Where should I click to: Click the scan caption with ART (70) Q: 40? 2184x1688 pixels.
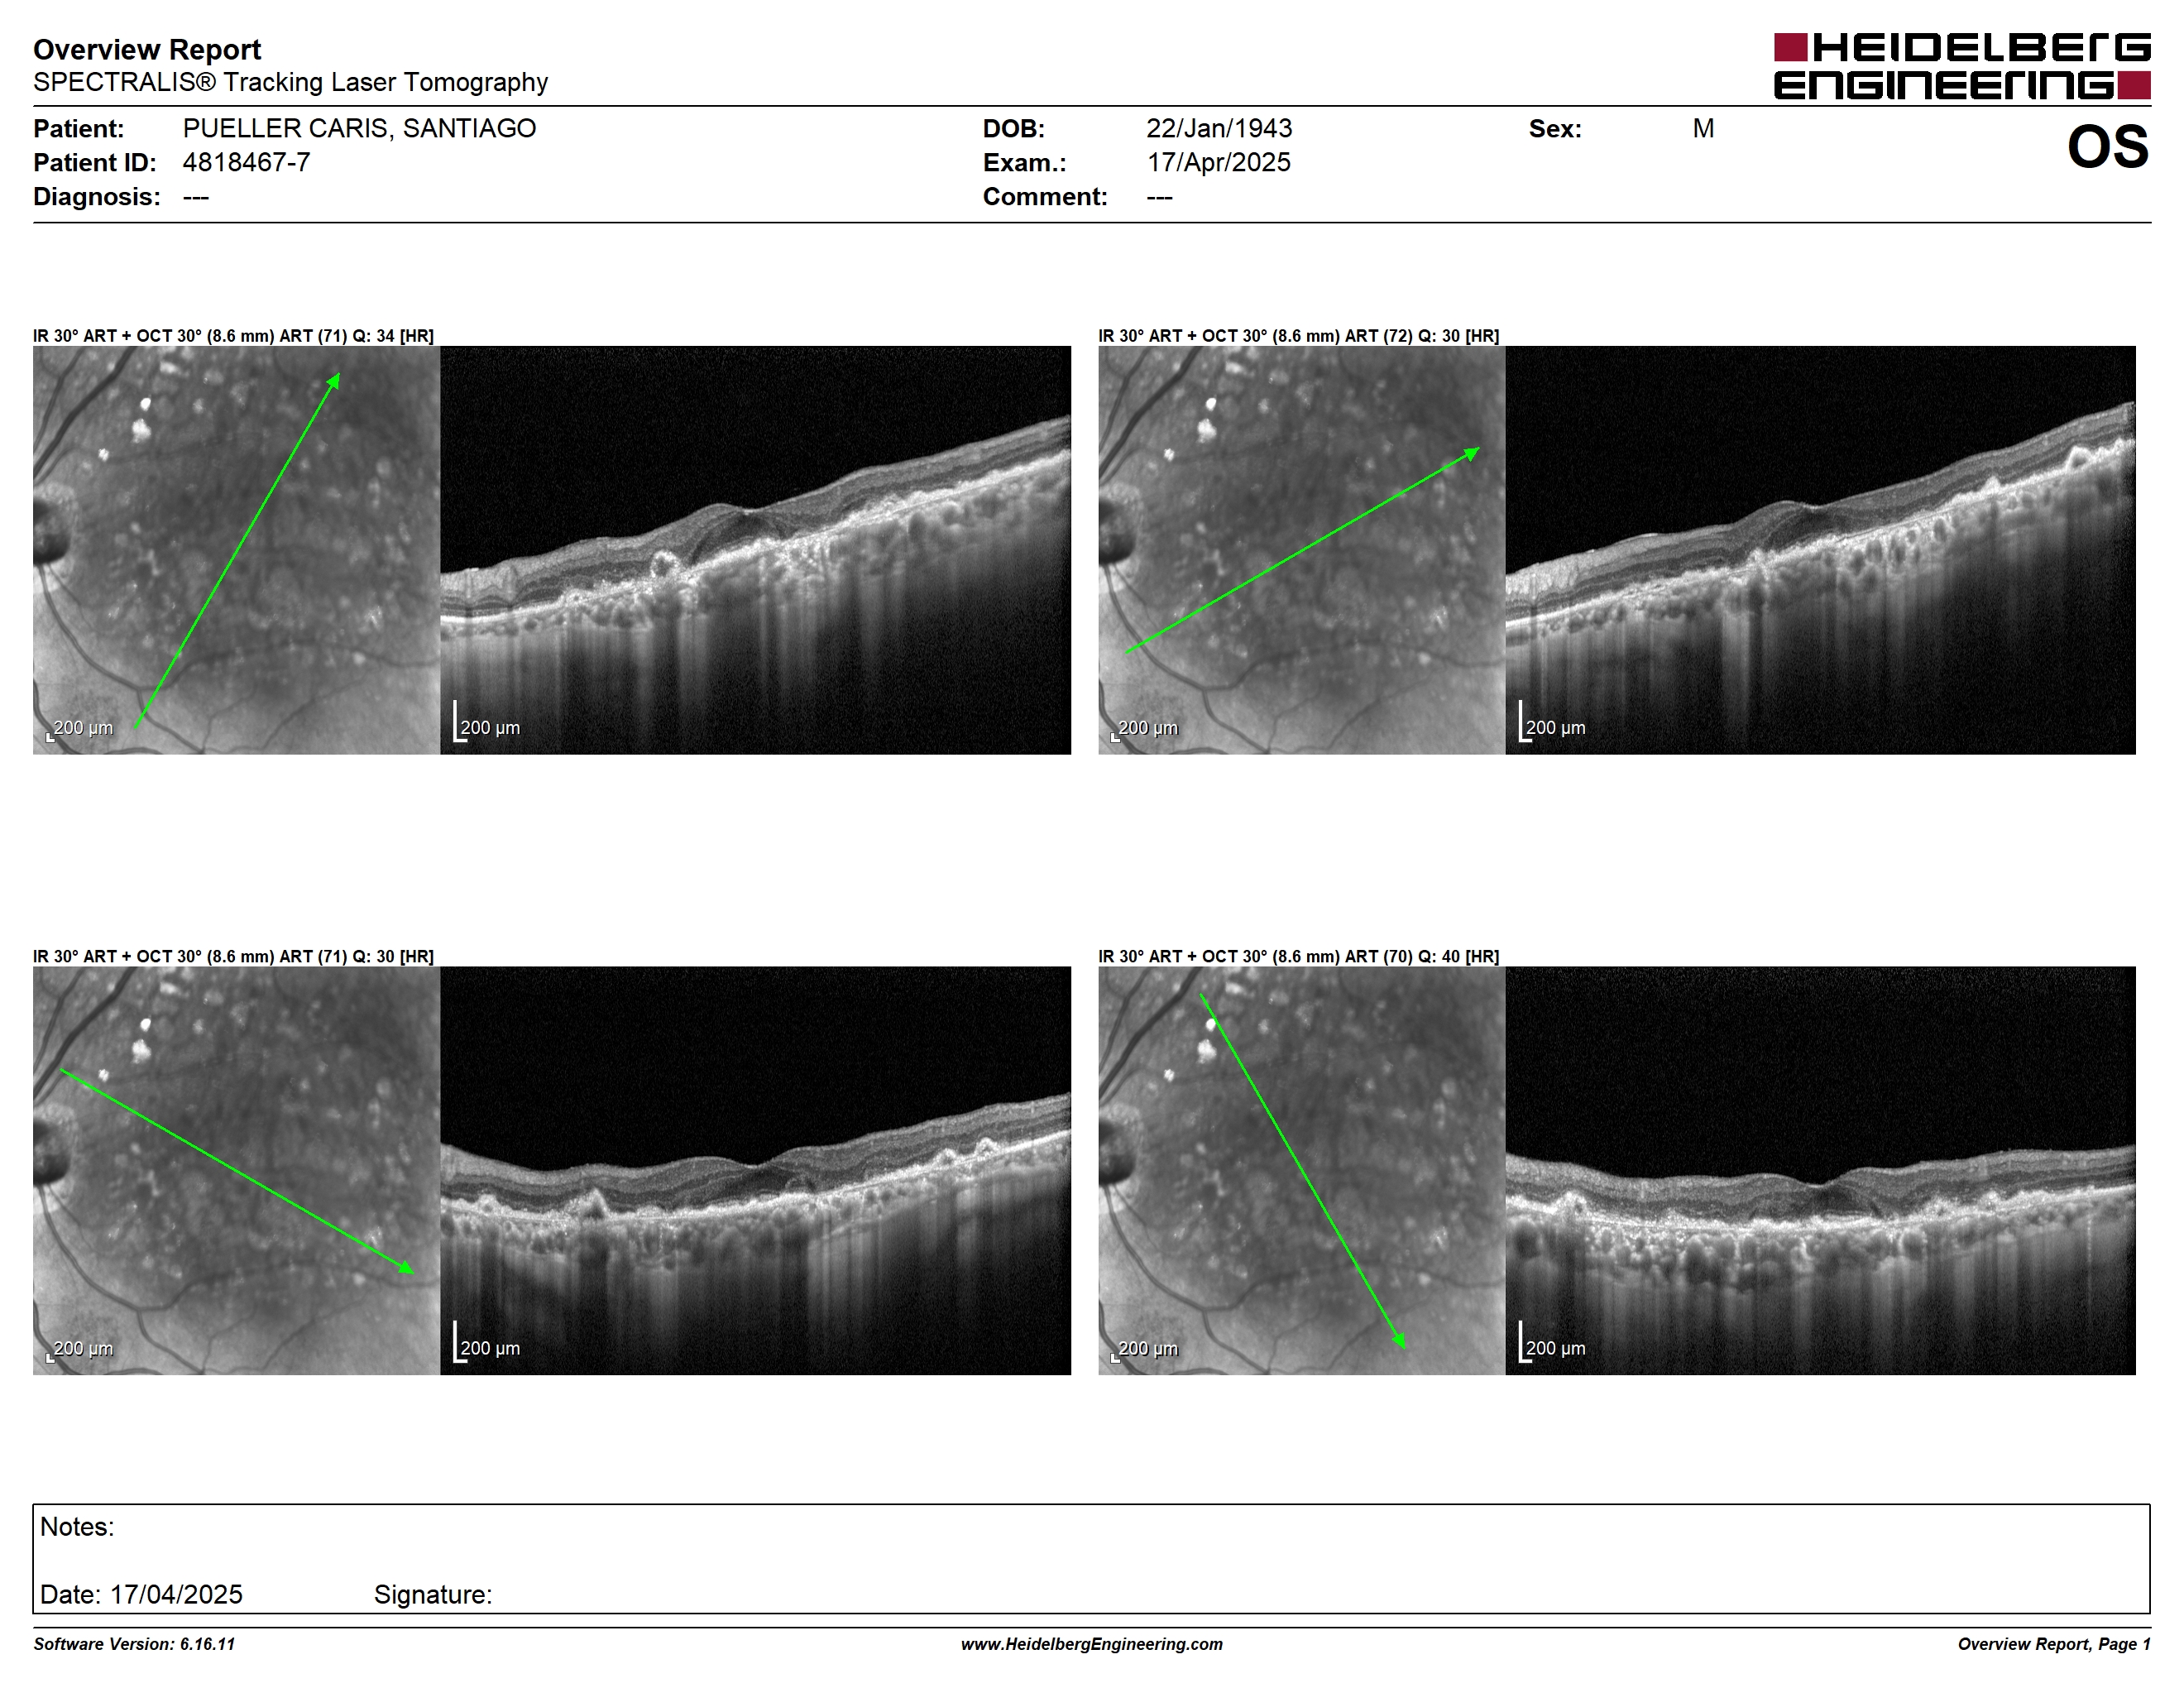[1298, 956]
